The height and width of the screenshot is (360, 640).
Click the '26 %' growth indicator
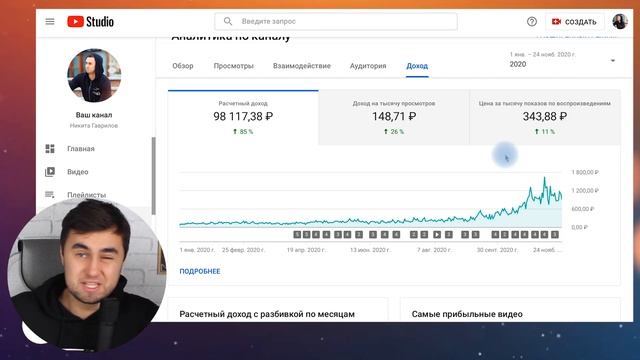coord(394,132)
